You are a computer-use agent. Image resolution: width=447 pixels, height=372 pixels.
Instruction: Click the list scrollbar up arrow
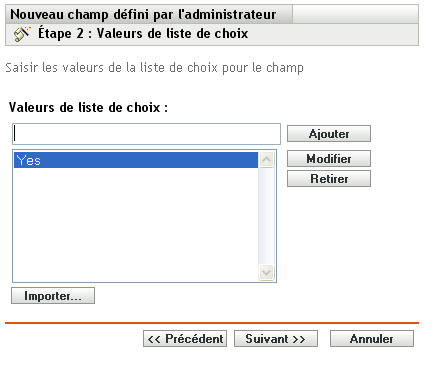click(x=266, y=160)
